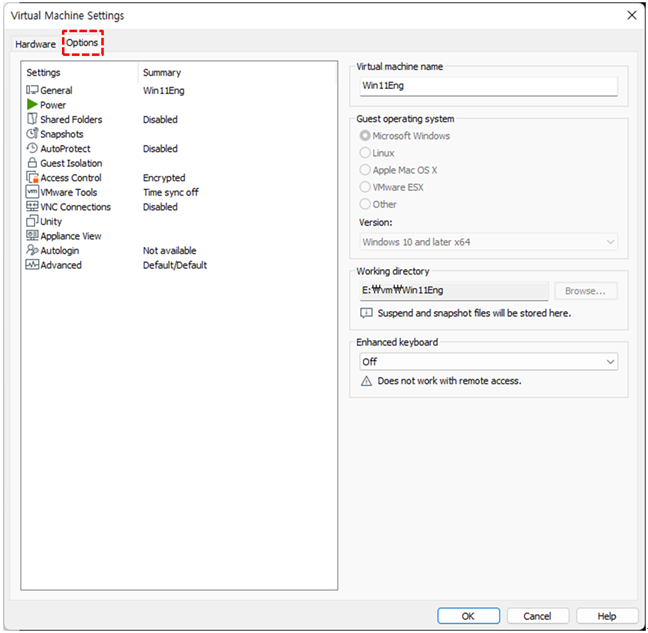Switch to the Hardware tab
Viewport: 648px width, 633px height.
click(36, 44)
